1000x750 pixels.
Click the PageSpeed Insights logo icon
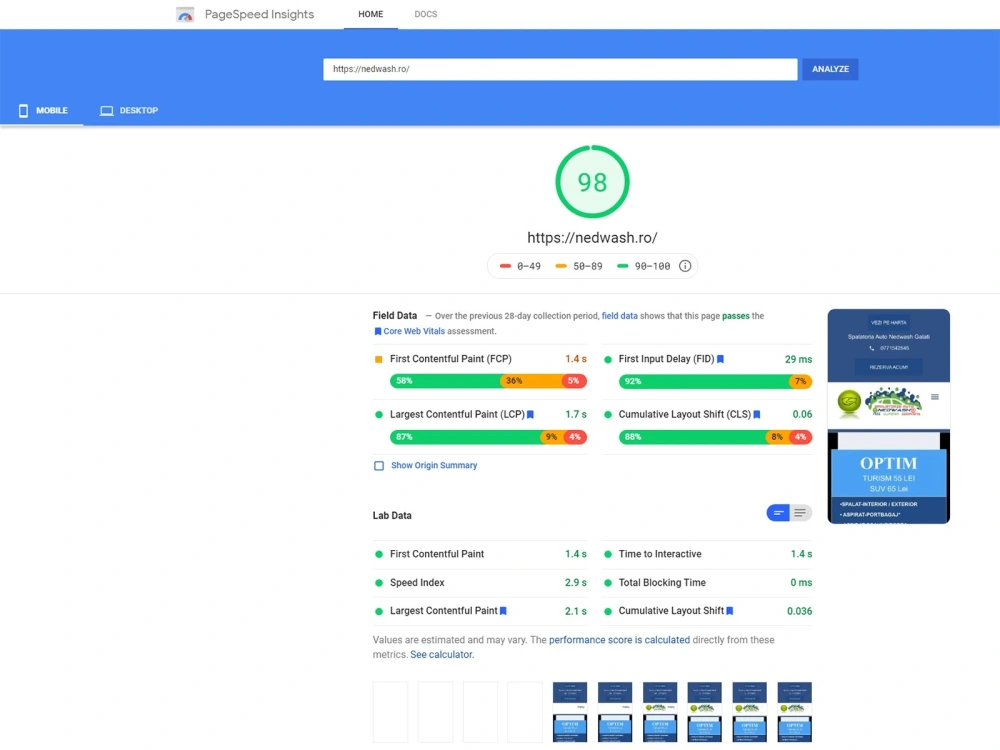(185, 15)
